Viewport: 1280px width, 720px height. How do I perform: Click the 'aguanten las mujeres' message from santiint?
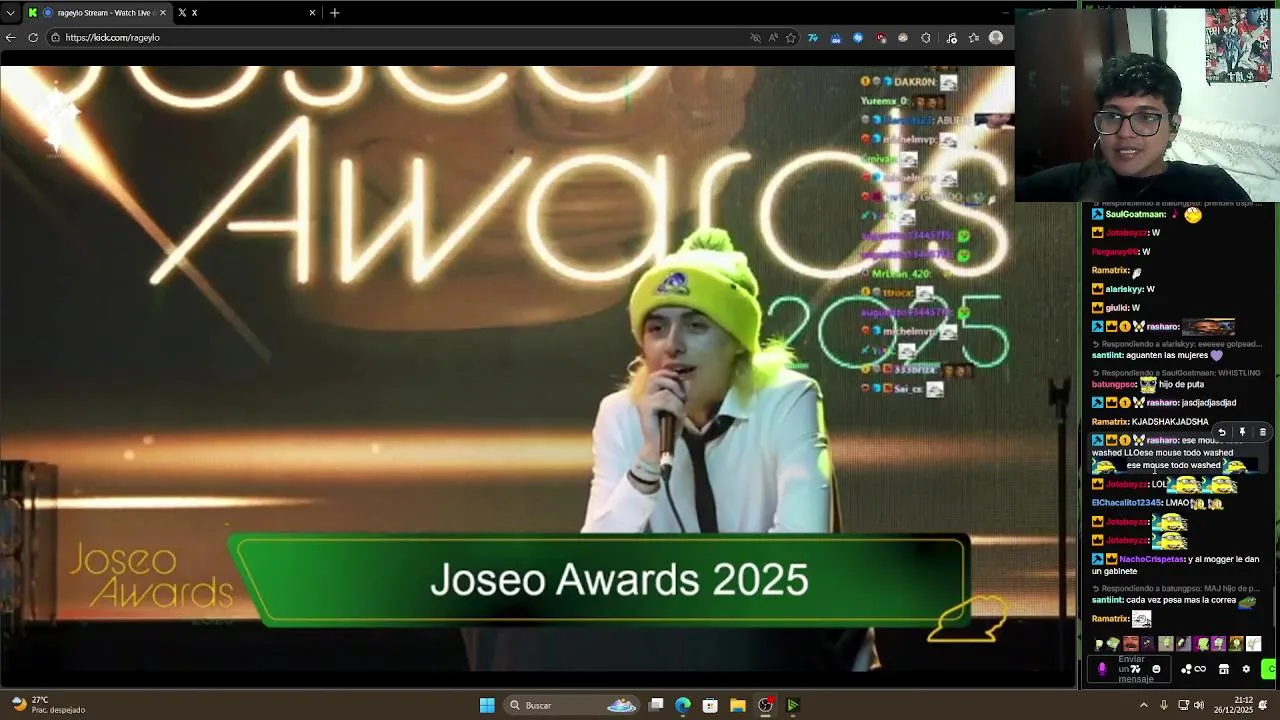(1174, 355)
